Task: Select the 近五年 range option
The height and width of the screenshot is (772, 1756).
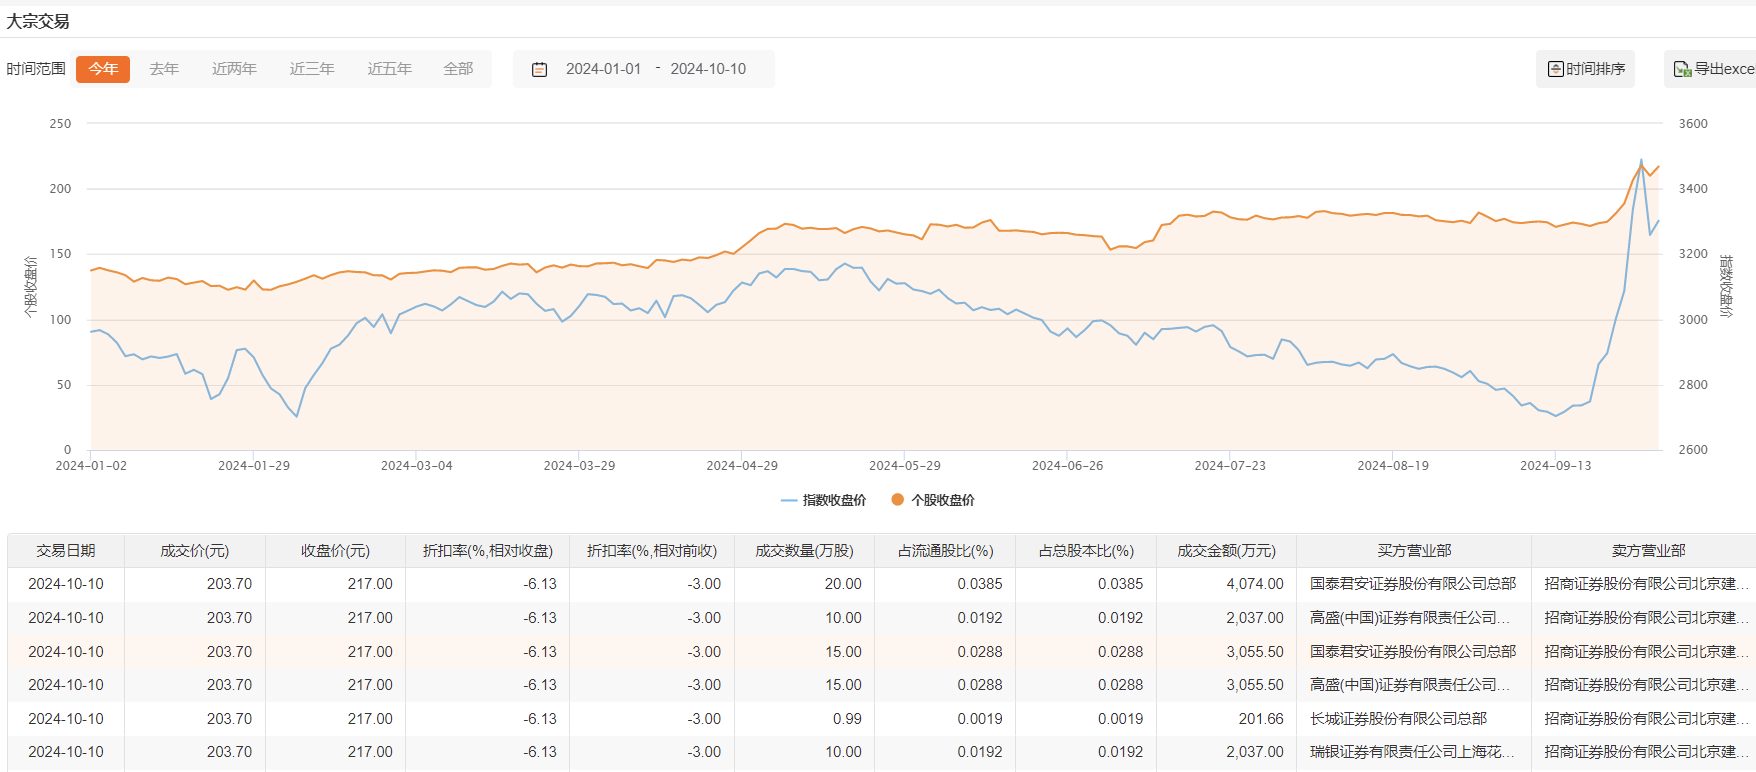Action: 389,69
